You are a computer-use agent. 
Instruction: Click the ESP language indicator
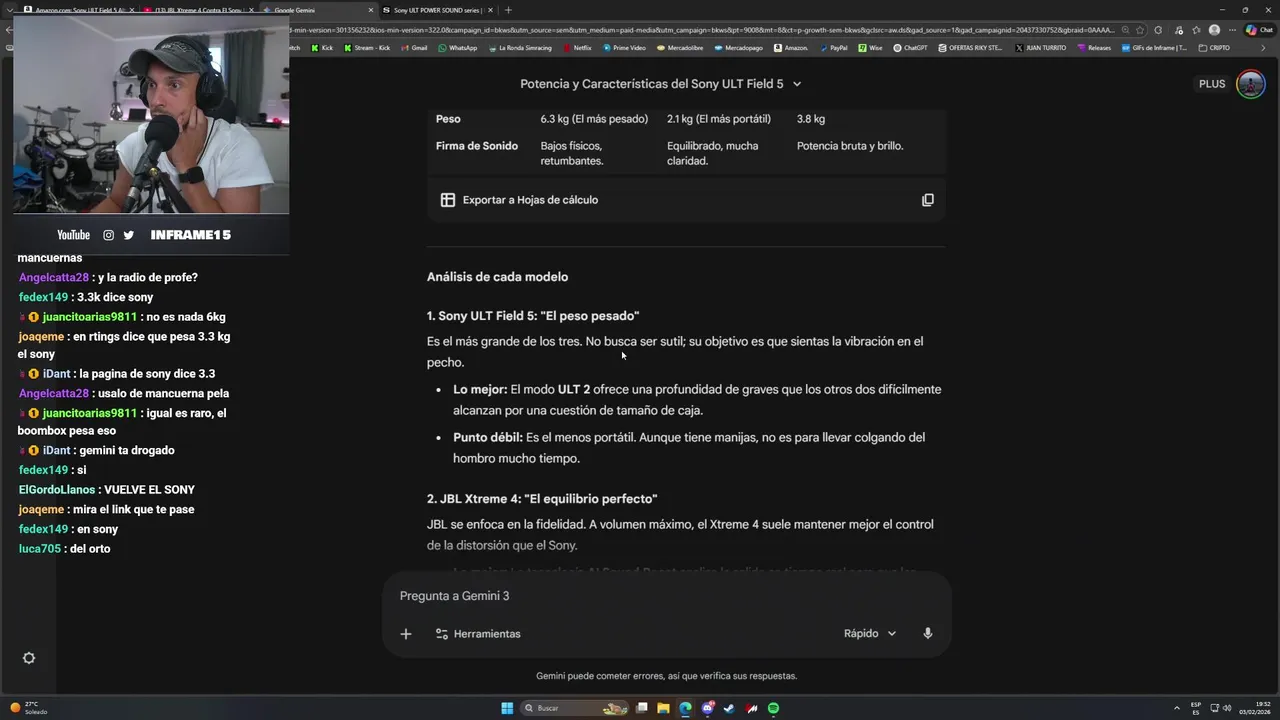click(x=1196, y=708)
